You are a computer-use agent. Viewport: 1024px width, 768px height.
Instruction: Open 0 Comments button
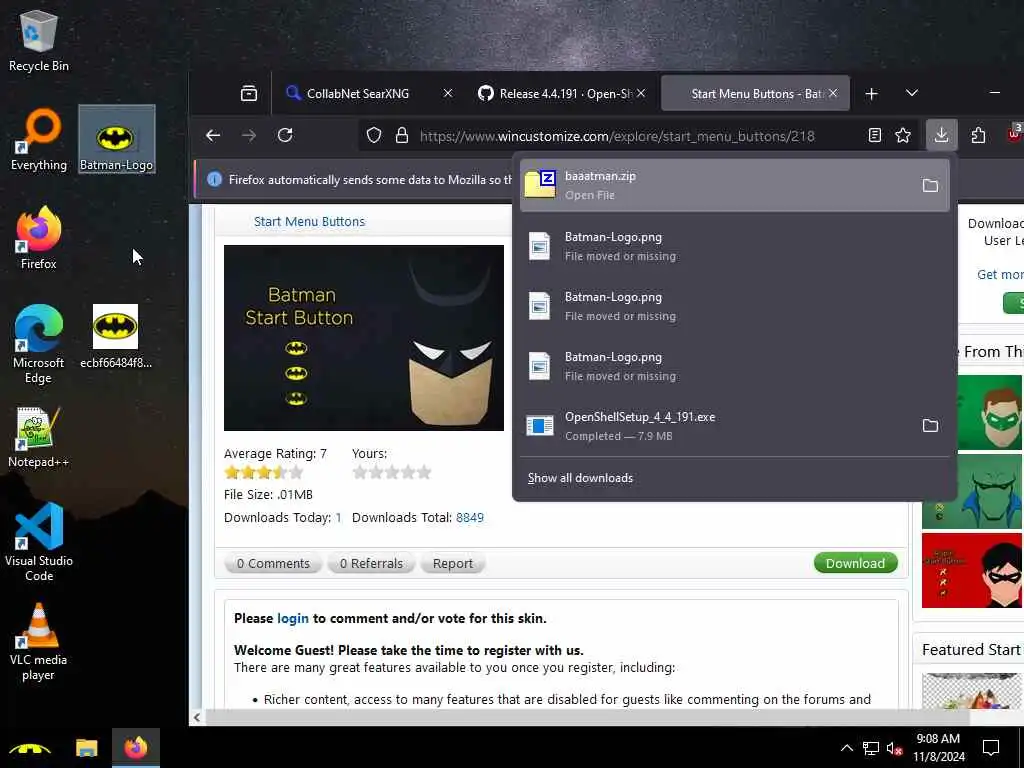pyautogui.click(x=273, y=563)
